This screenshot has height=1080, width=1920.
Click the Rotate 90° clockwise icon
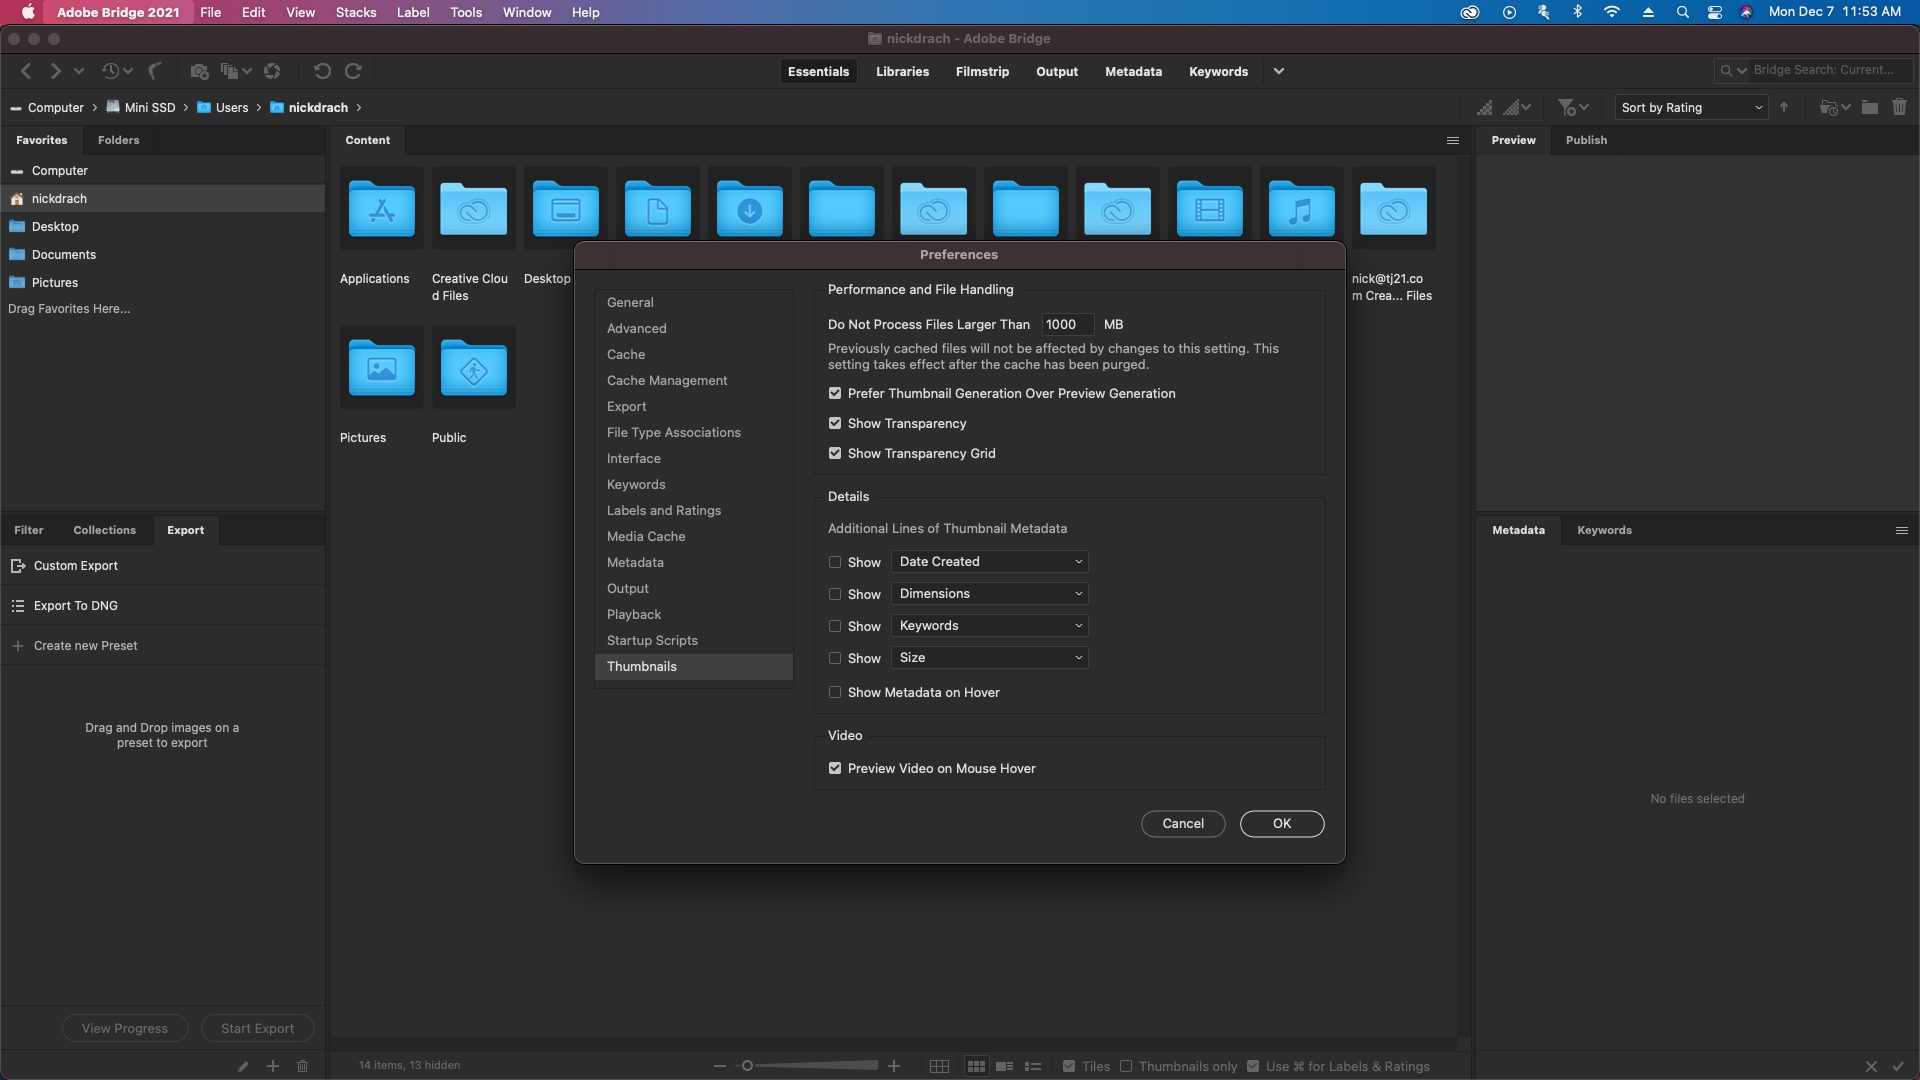[x=353, y=71]
